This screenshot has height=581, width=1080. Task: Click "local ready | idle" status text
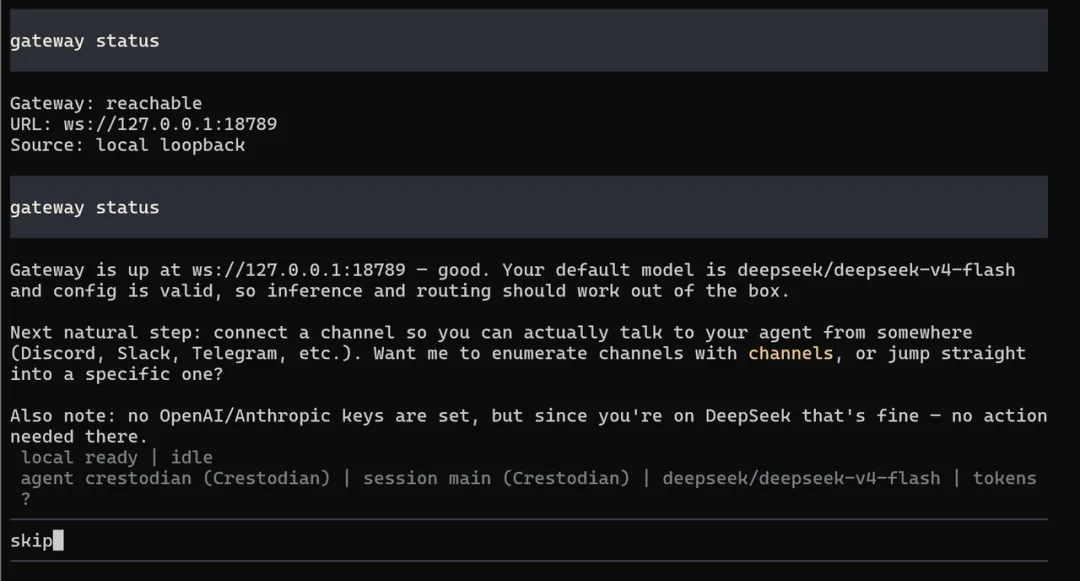pos(116,457)
